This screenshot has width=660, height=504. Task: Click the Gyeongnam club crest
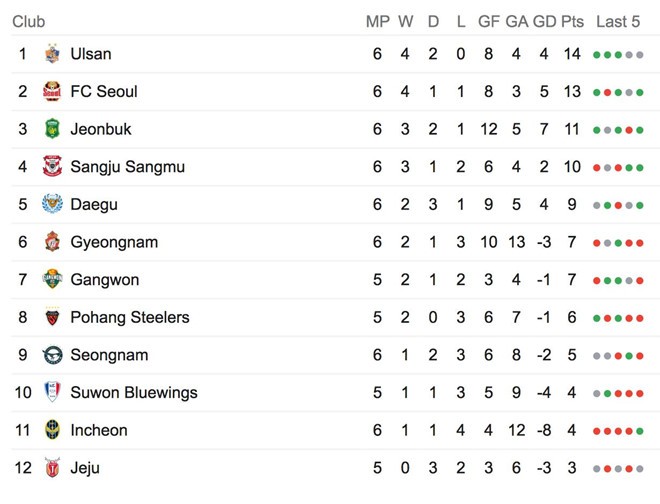point(52,242)
